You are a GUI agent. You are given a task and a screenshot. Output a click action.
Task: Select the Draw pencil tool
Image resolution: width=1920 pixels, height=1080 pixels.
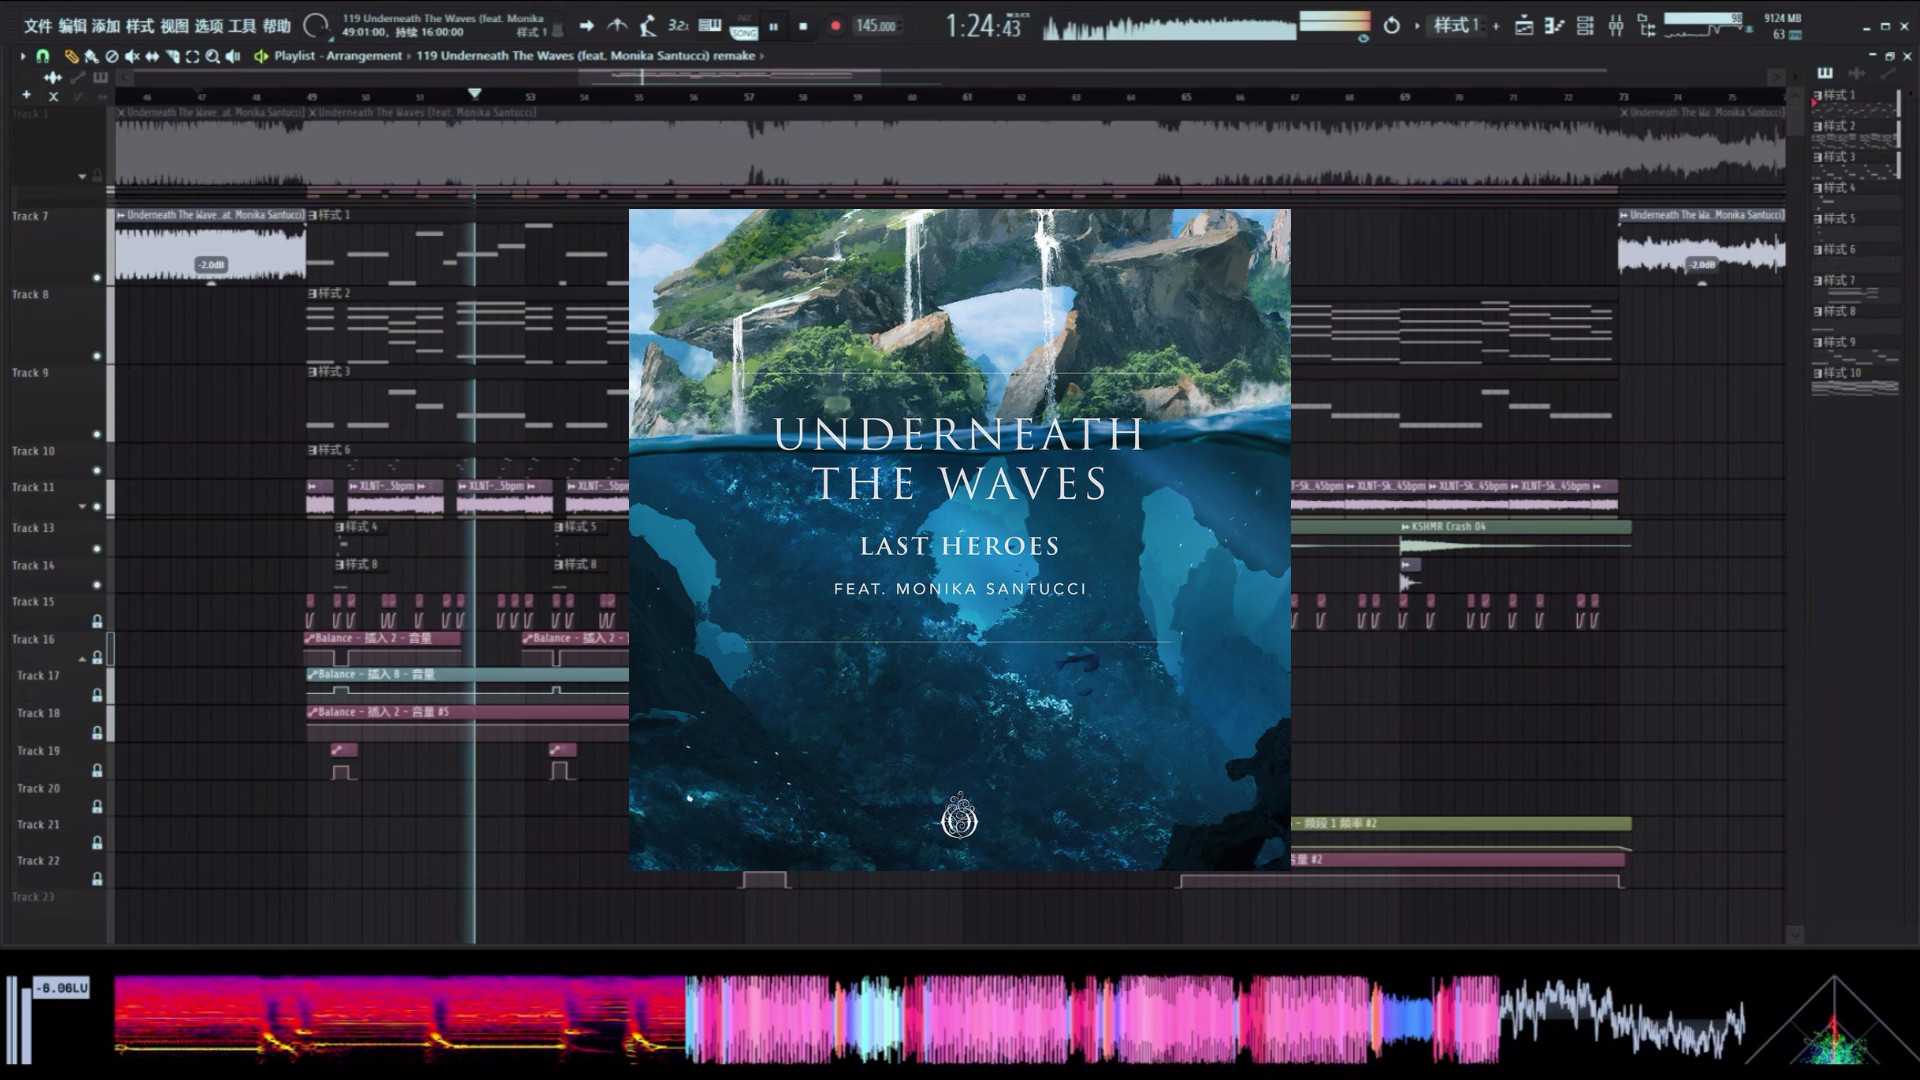(x=71, y=56)
